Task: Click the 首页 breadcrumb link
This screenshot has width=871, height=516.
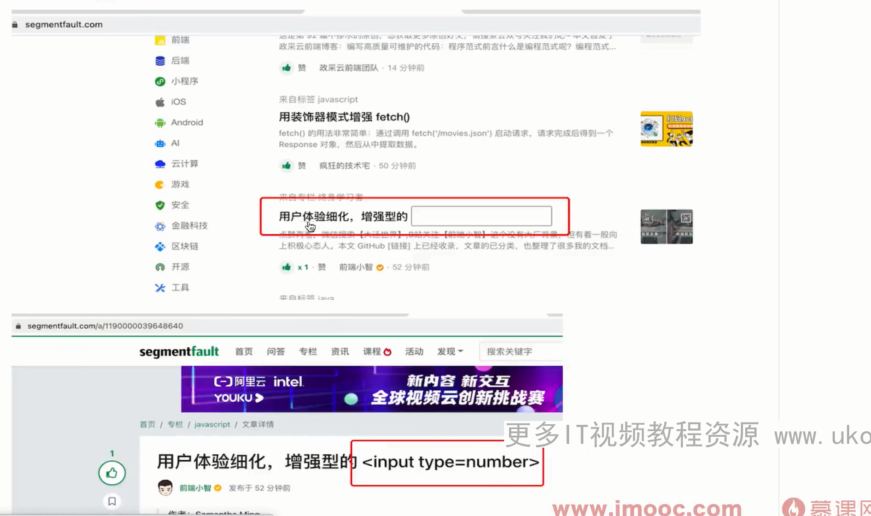Action: pyautogui.click(x=147, y=424)
